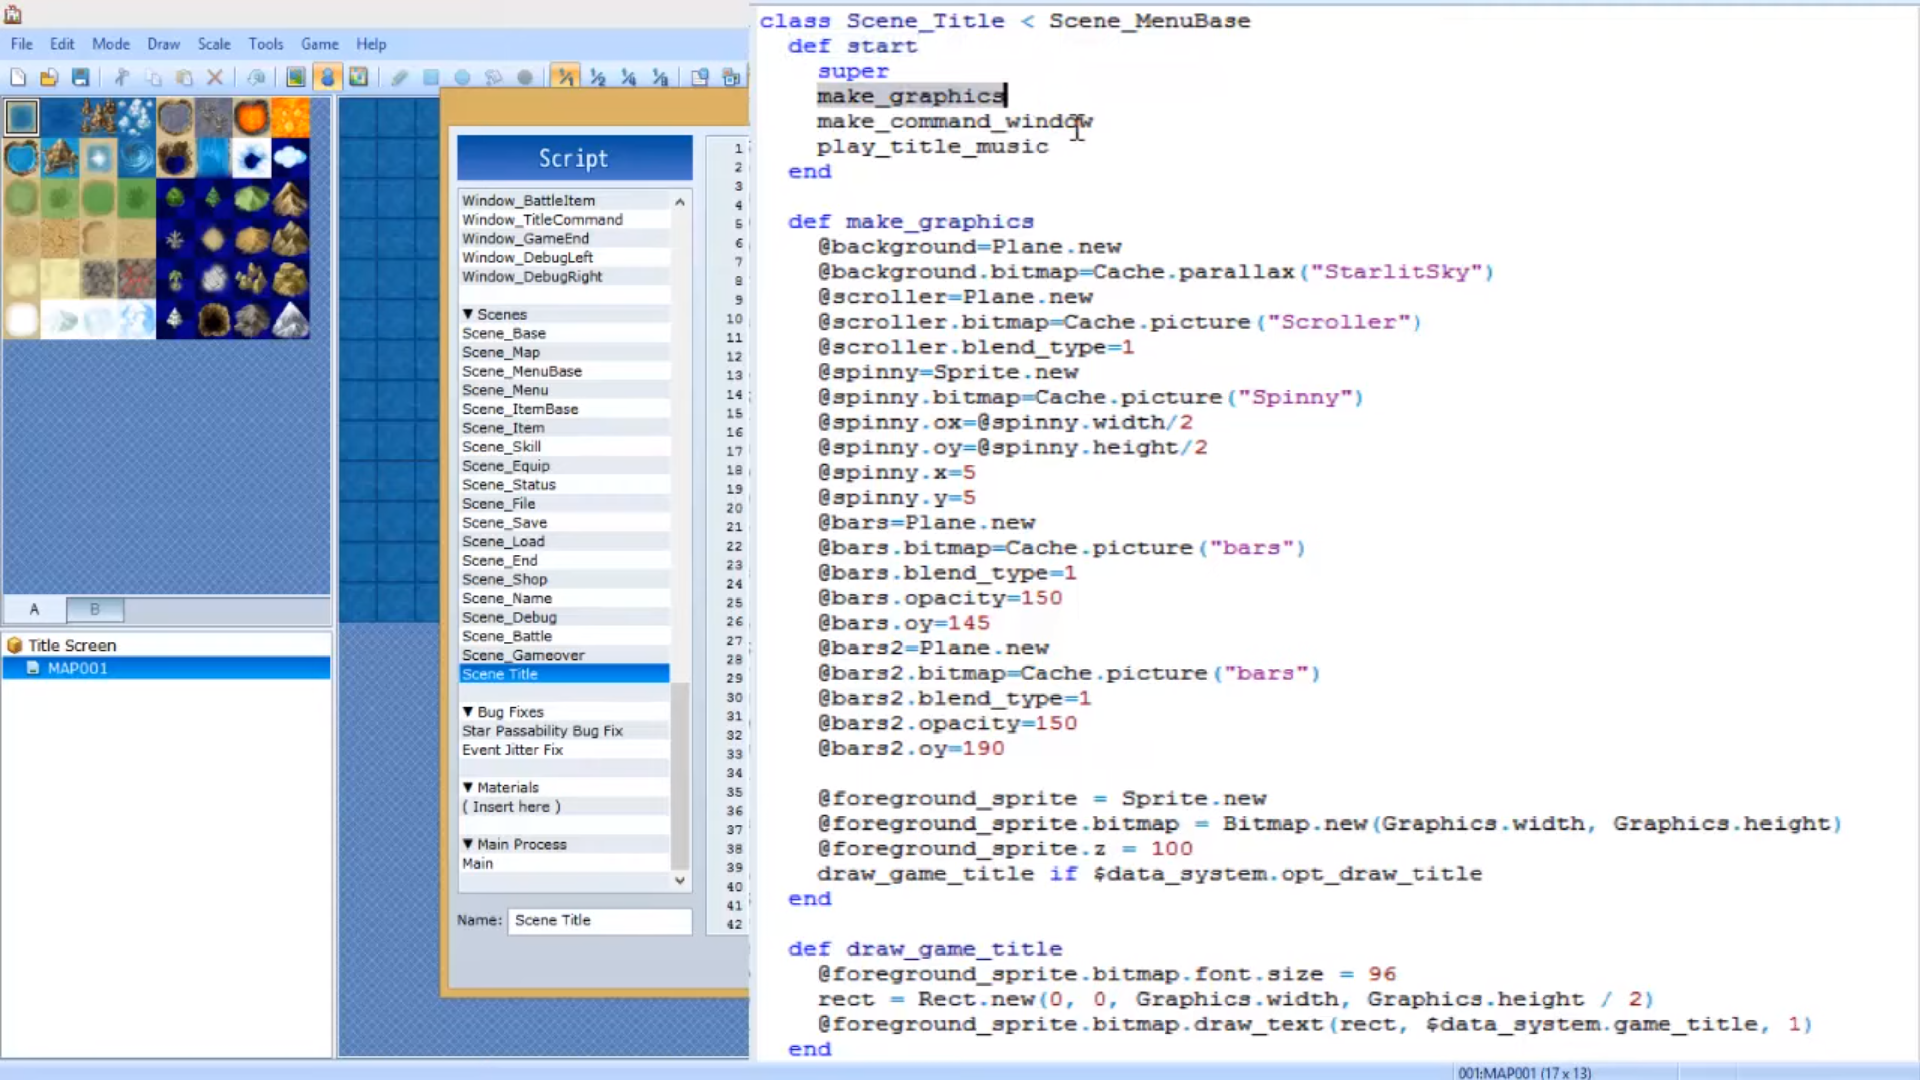Screen dimensions: 1920x1080
Task: Click the Cut scissors icon
Action: pos(122,77)
